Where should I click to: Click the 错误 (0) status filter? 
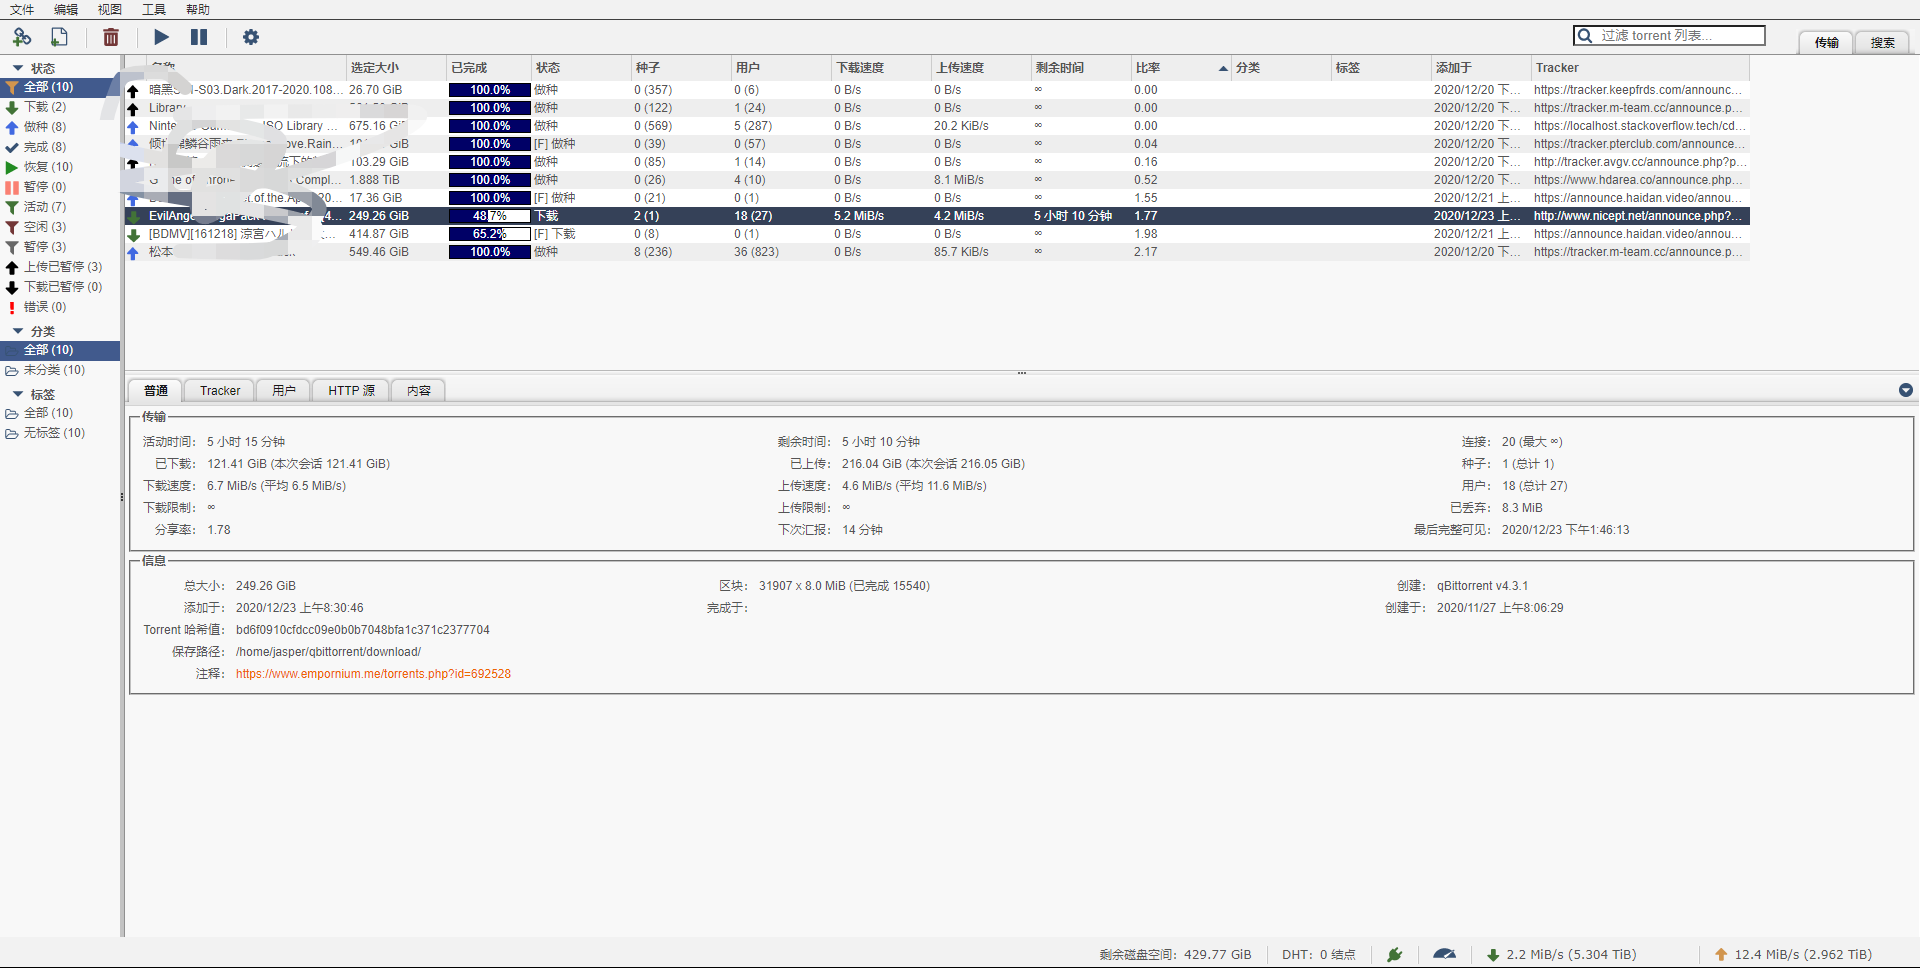point(44,307)
